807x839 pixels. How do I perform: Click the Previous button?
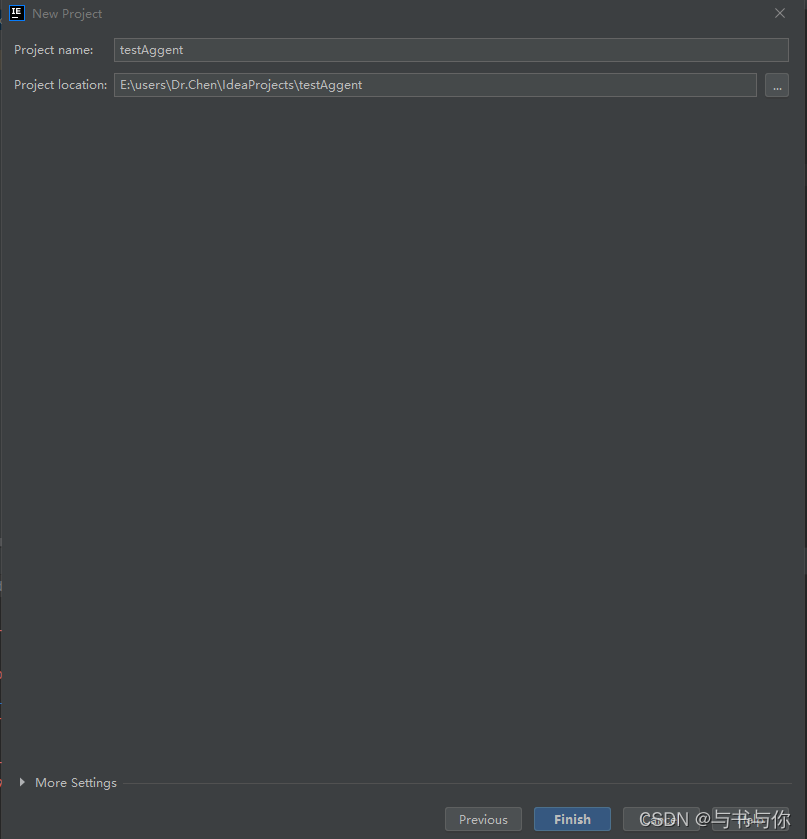click(x=483, y=818)
